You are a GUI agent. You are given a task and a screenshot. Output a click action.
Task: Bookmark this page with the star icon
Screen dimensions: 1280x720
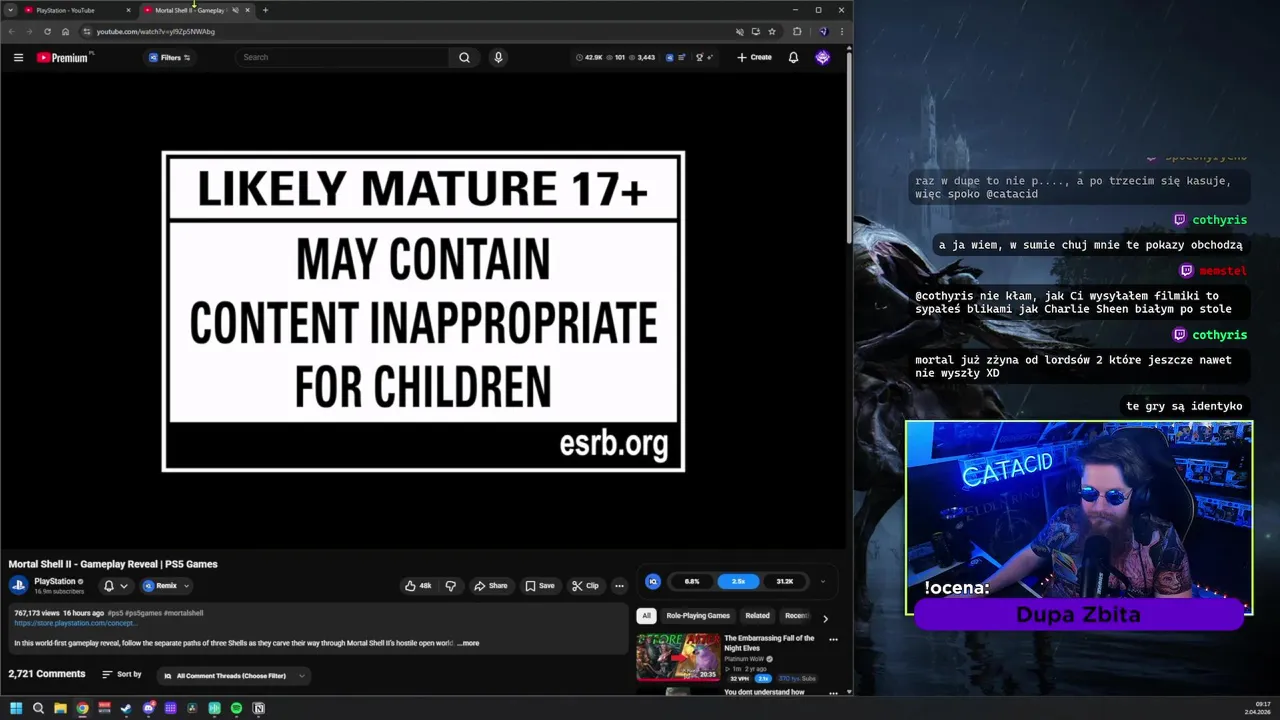click(772, 31)
